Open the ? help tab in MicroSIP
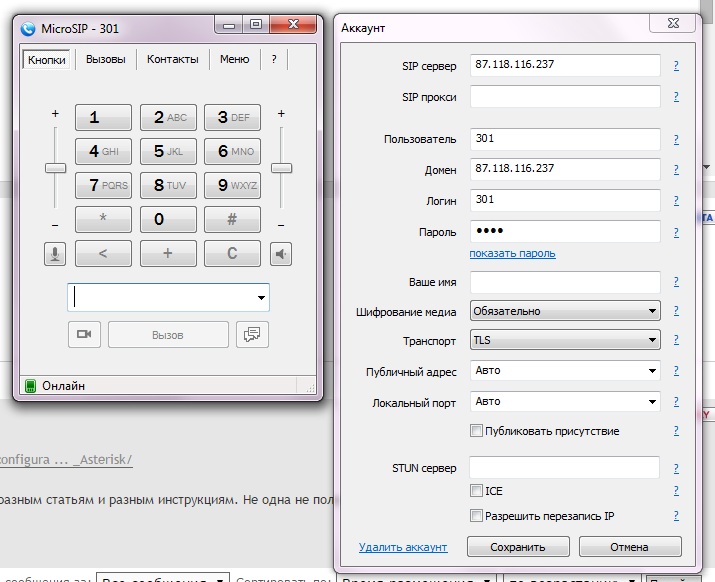 pyautogui.click(x=274, y=59)
